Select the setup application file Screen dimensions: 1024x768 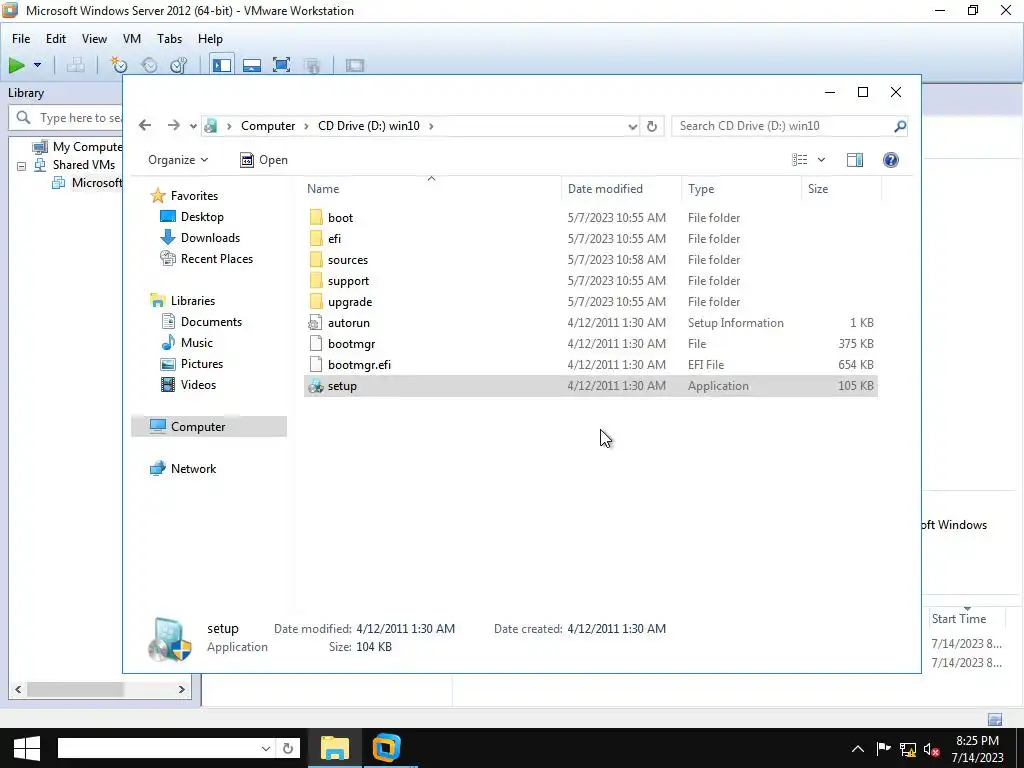(590, 385)
